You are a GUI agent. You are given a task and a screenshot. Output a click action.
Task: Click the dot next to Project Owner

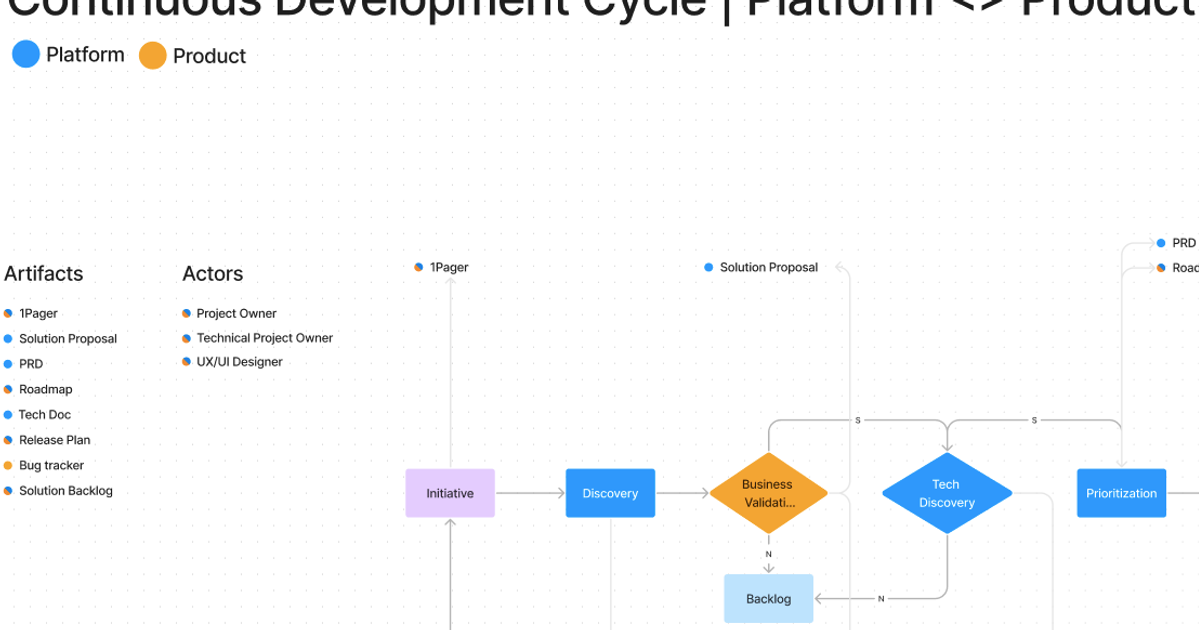click(186, 313)
